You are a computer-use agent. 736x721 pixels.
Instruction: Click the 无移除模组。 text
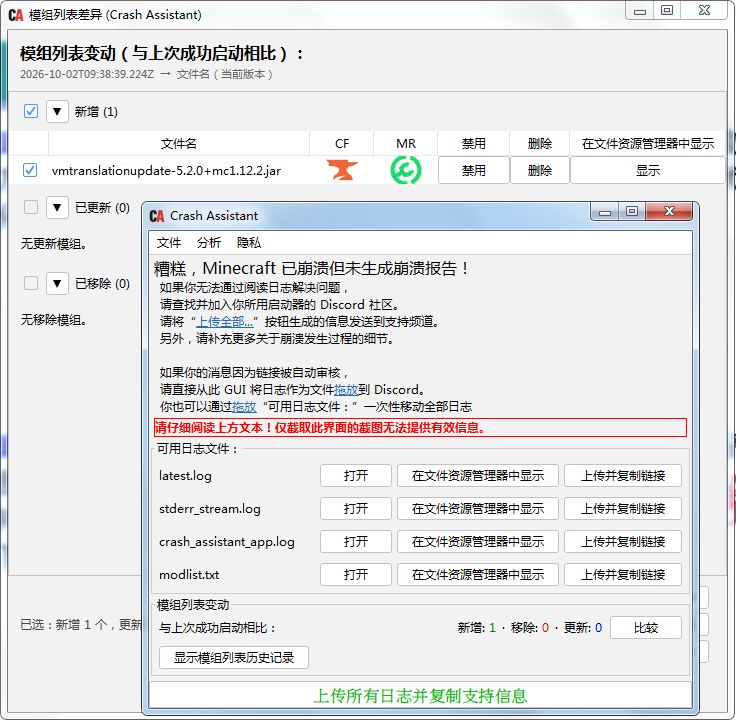click(54, 320)
